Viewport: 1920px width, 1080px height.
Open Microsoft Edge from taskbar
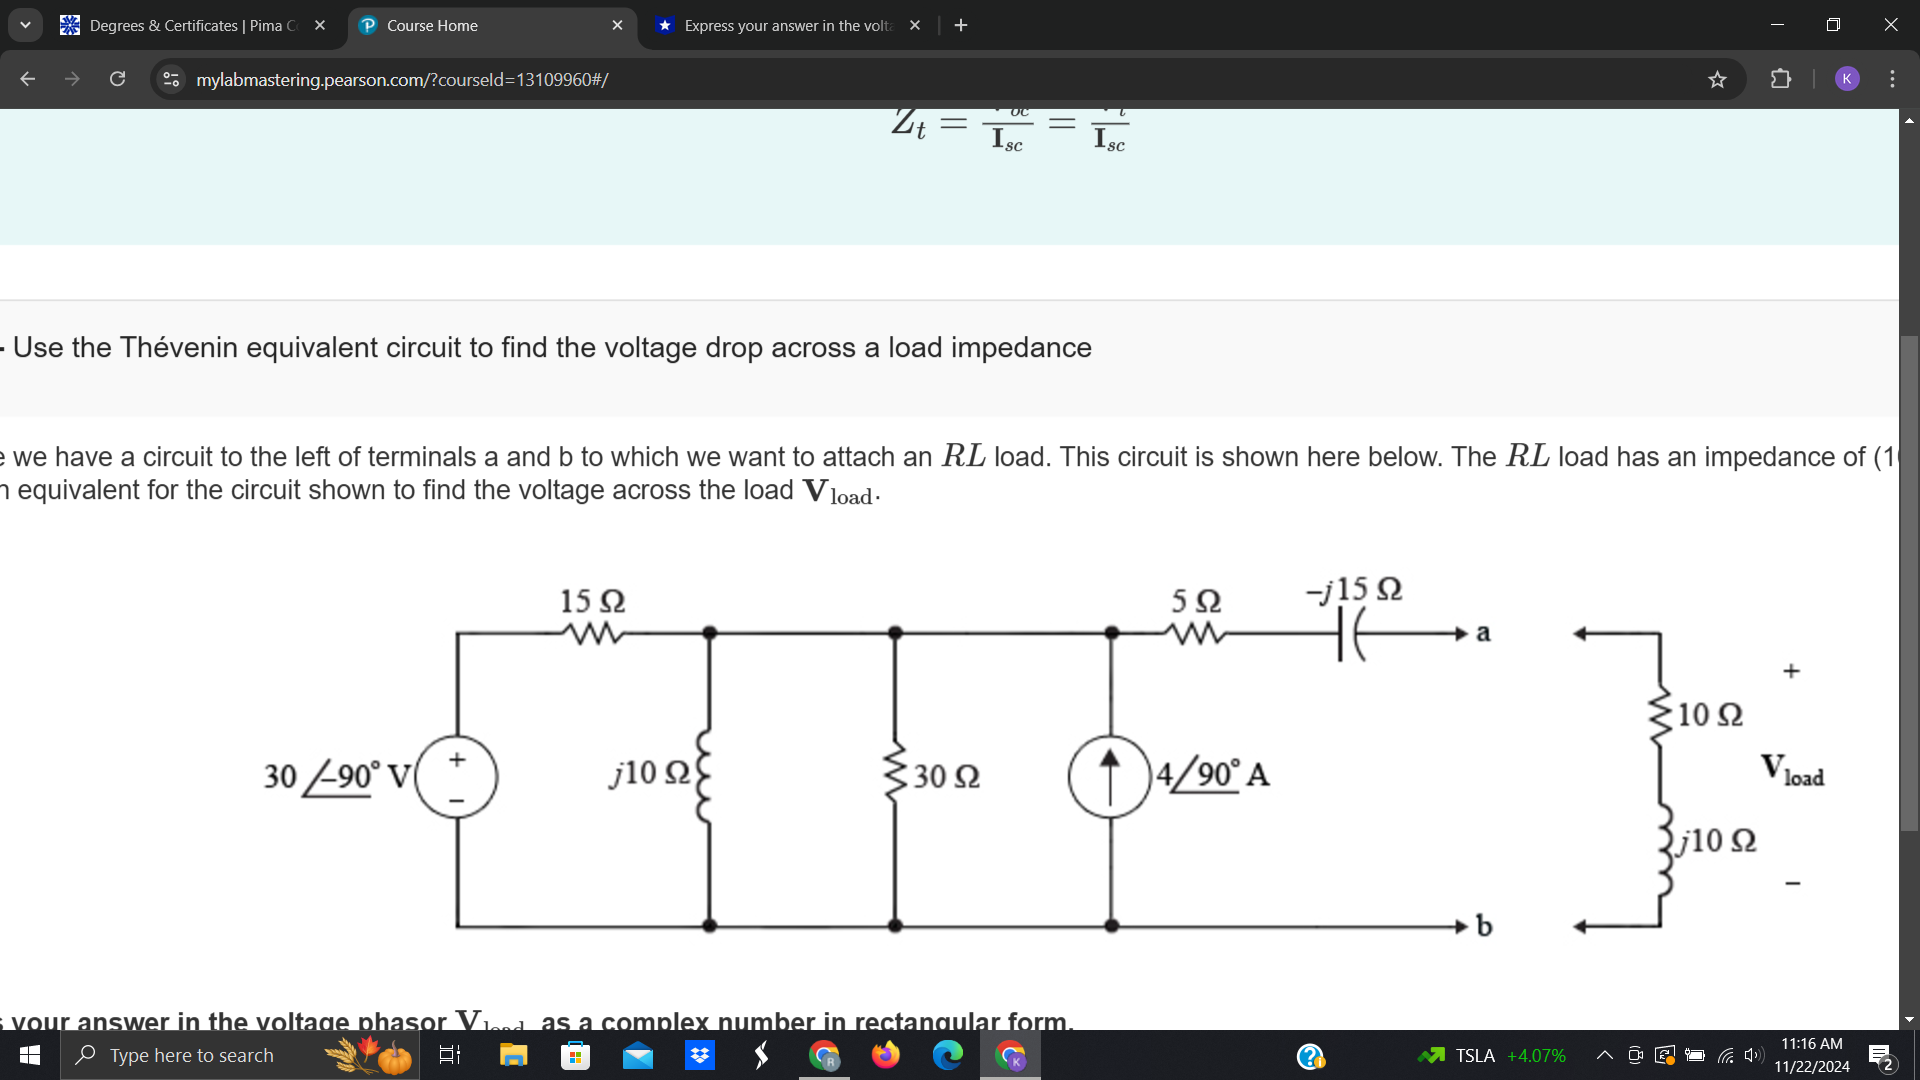click(948, 1055)
